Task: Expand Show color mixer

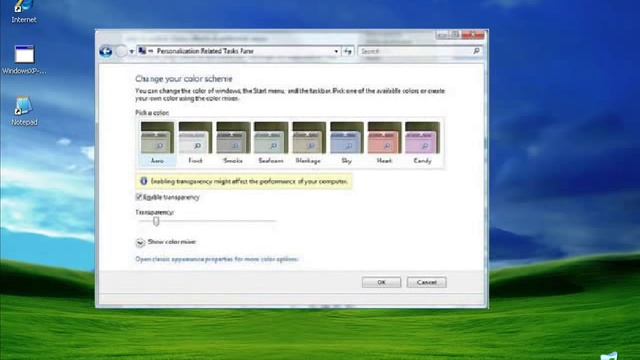Action: pyautogui.click(x=140, y=242)
